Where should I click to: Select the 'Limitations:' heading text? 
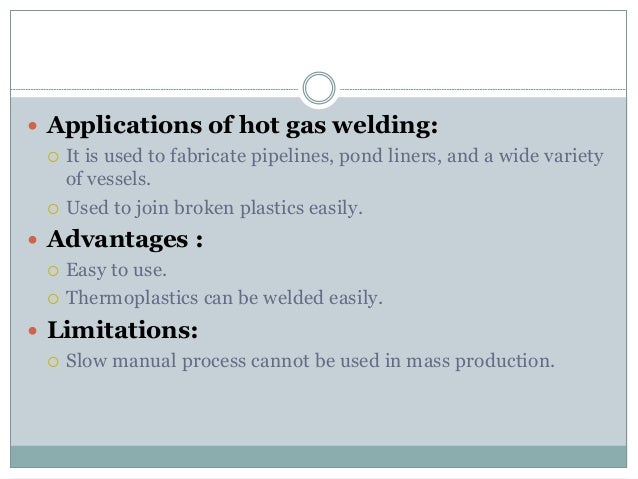click(122, 330)
